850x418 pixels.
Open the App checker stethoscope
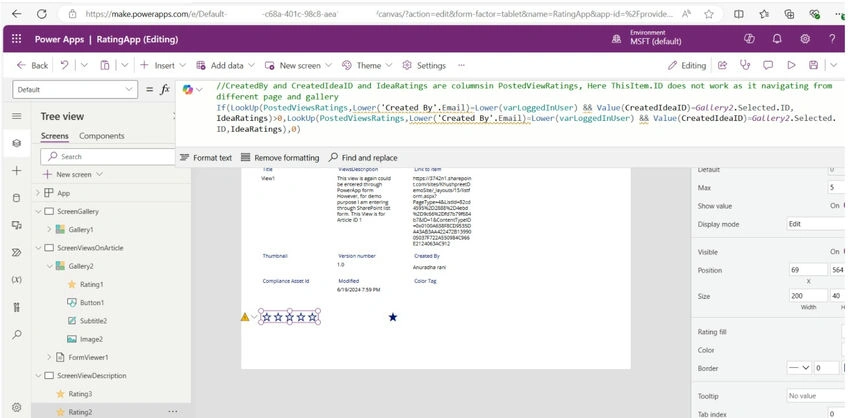point(745,65)
